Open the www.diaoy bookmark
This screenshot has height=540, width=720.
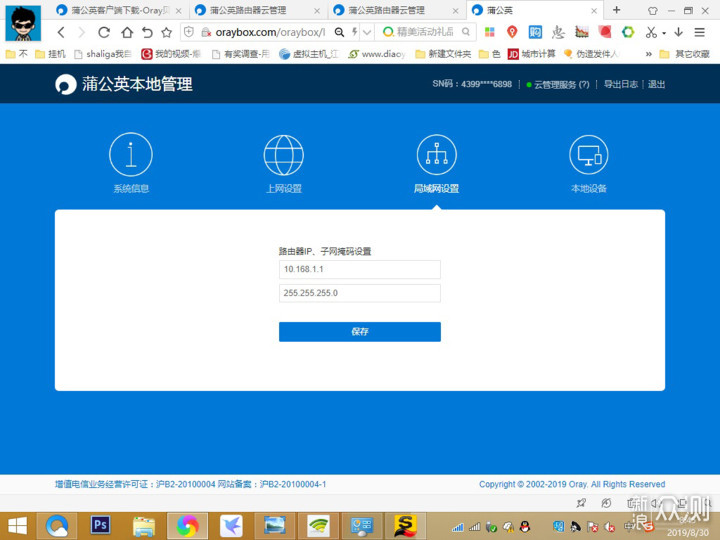(377, 54)
